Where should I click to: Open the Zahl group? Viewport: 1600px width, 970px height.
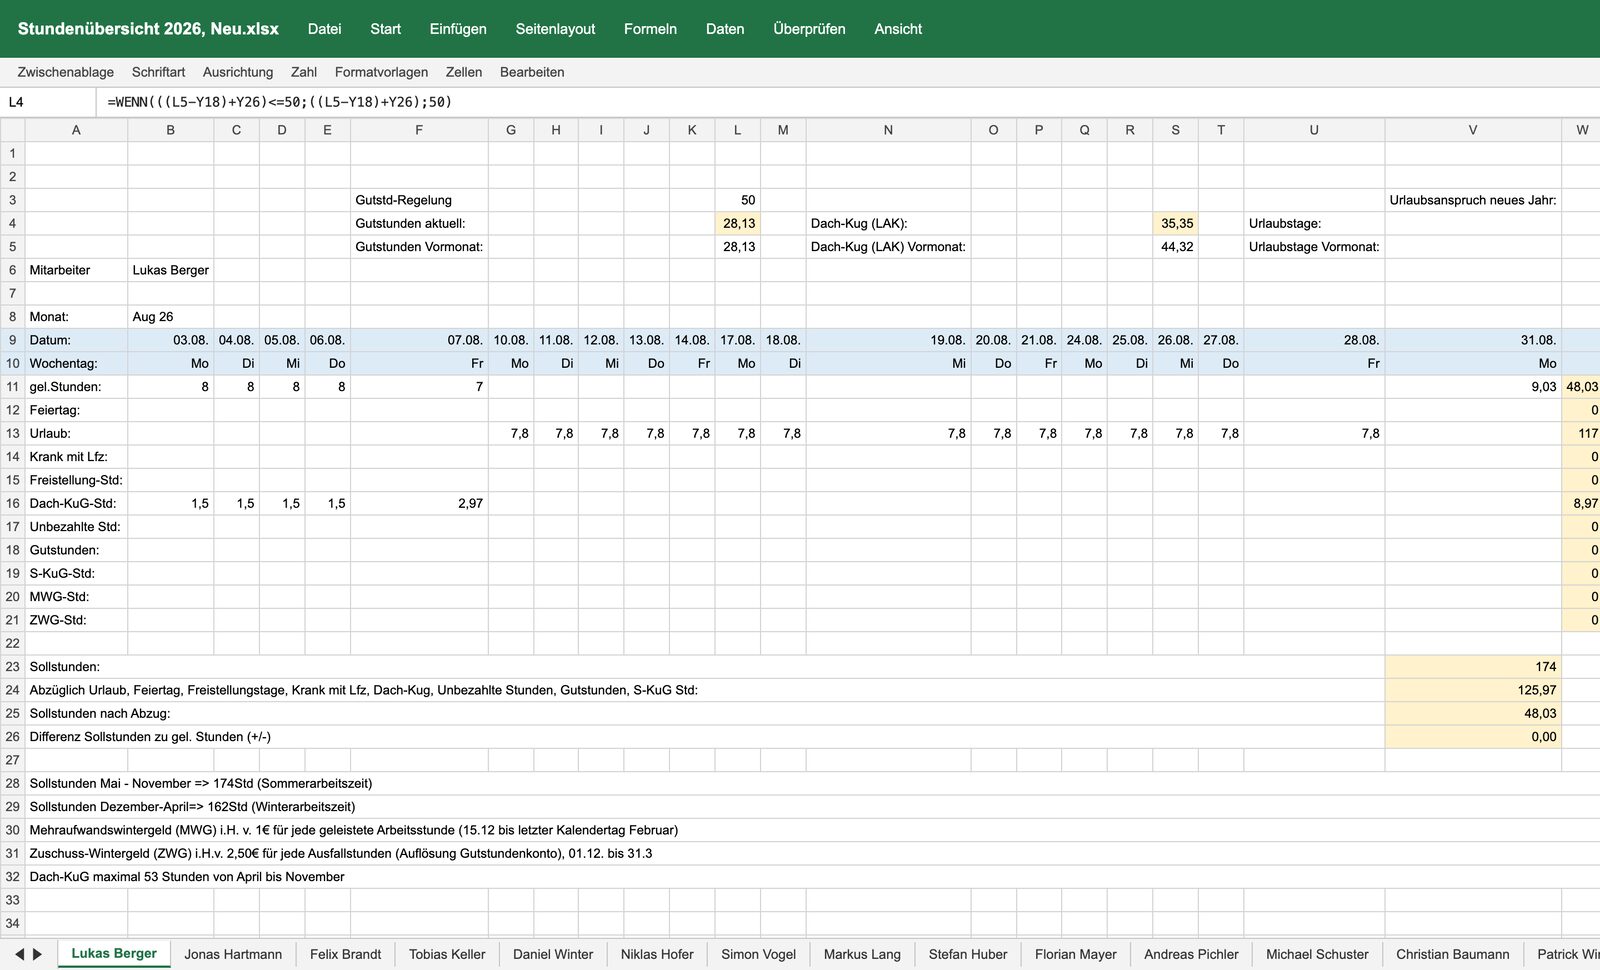pyautogui.click(x=304, y=72)
